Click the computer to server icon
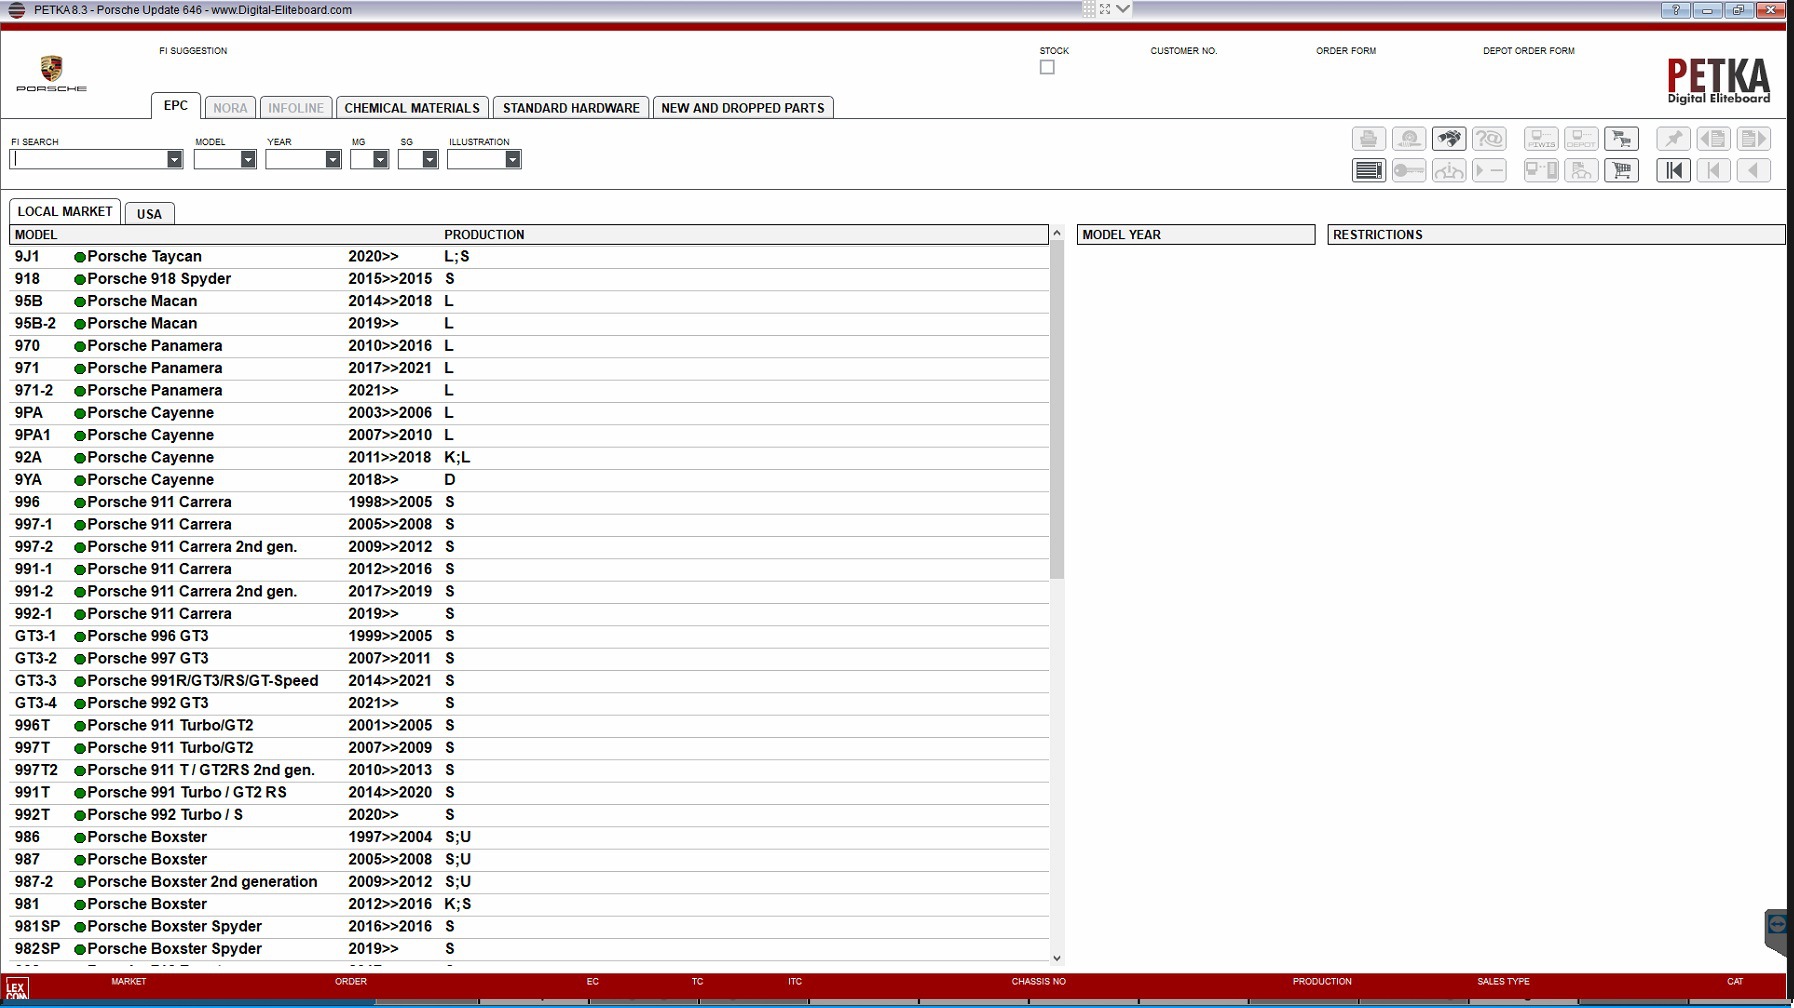Image resolution: width=1794 pixels, height=1008 pixels. pos(1541,171)
